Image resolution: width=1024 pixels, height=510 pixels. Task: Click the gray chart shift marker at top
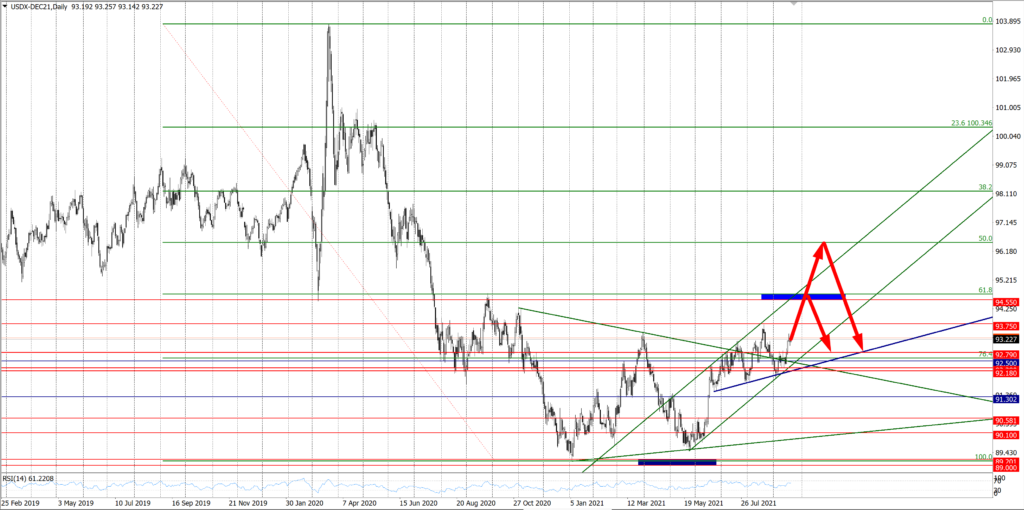pos(795,5)
